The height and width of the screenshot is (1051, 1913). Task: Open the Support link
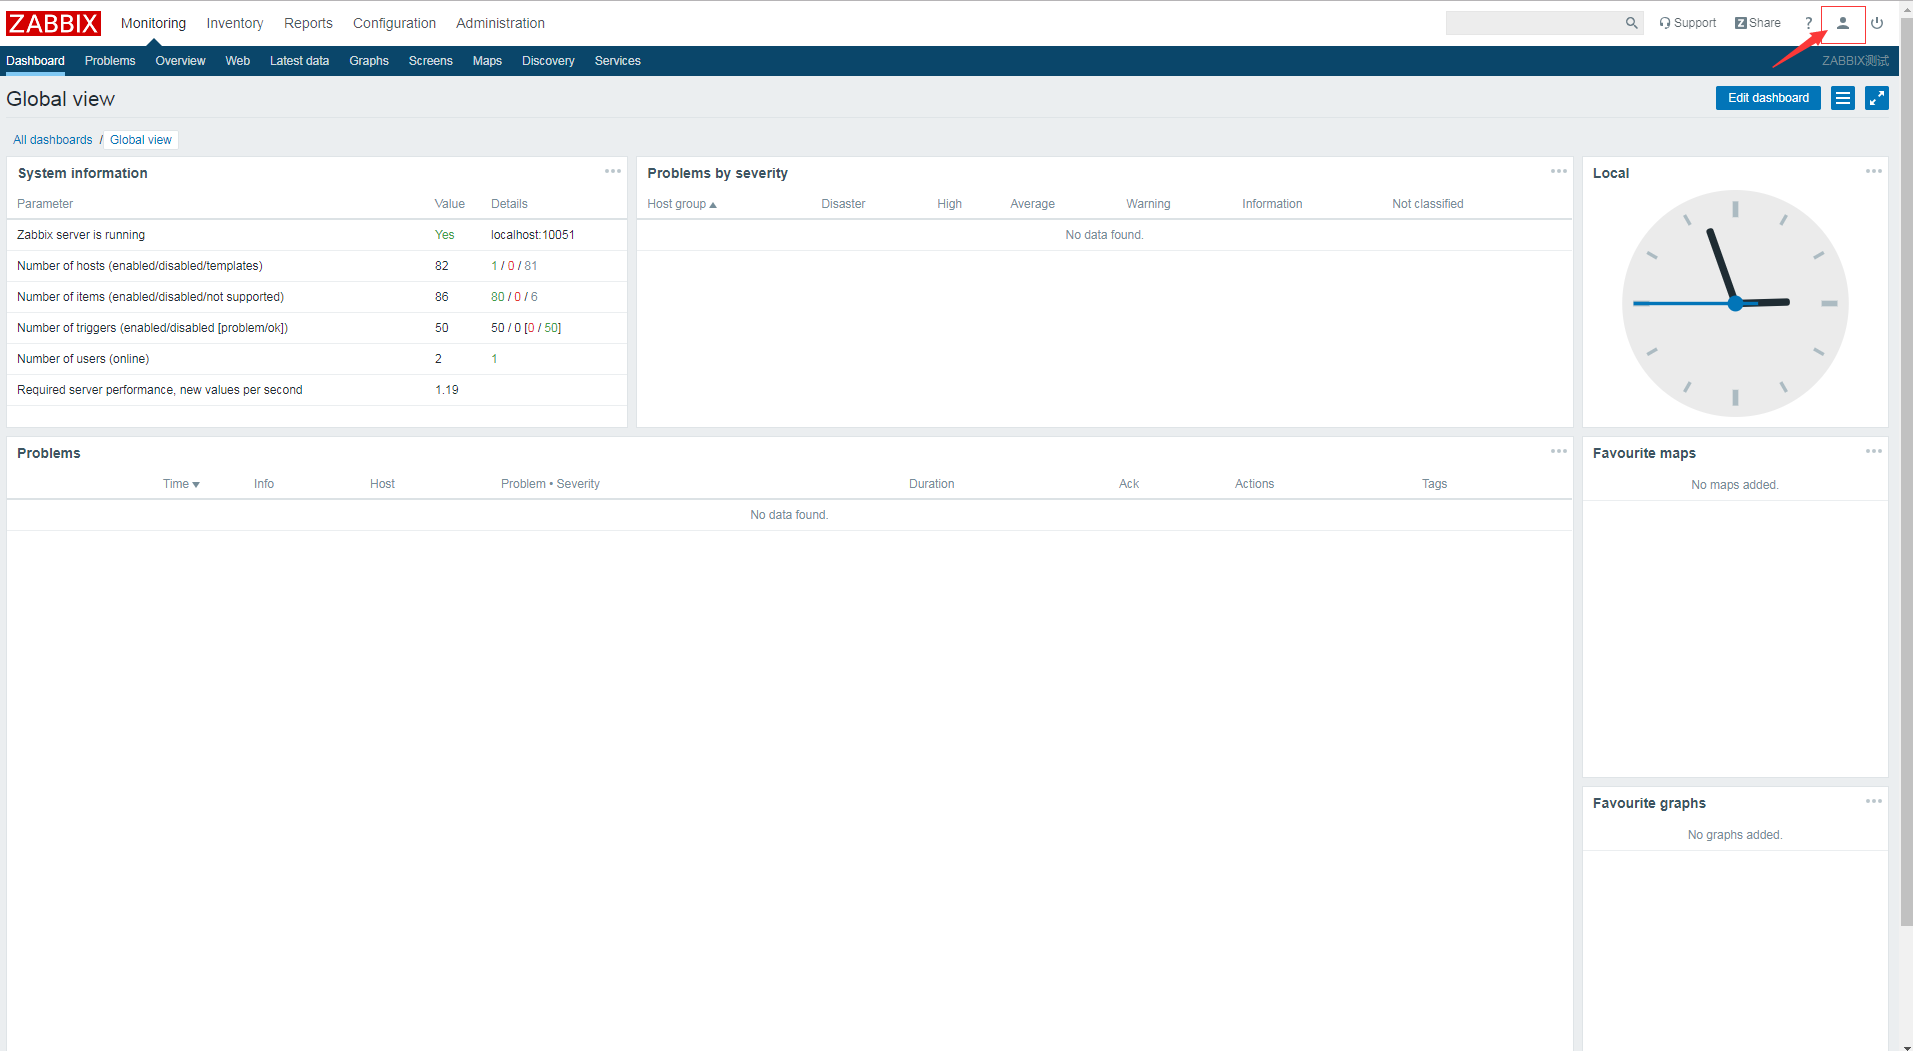(x=1688, y=23)
